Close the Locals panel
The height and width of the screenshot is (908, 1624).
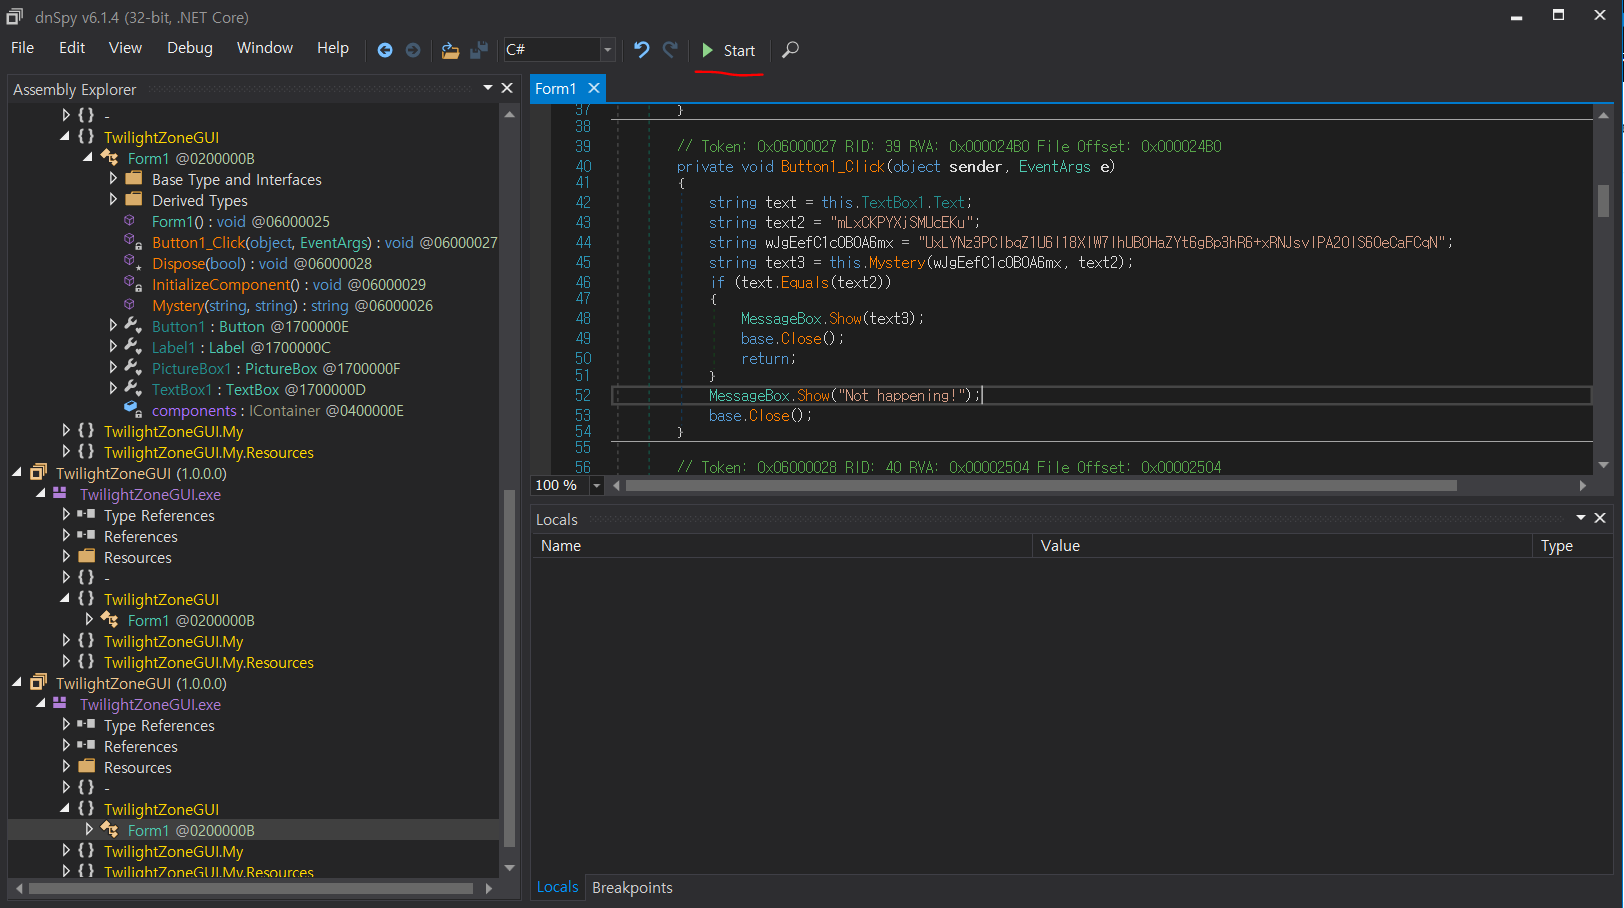coord(1600,518)
